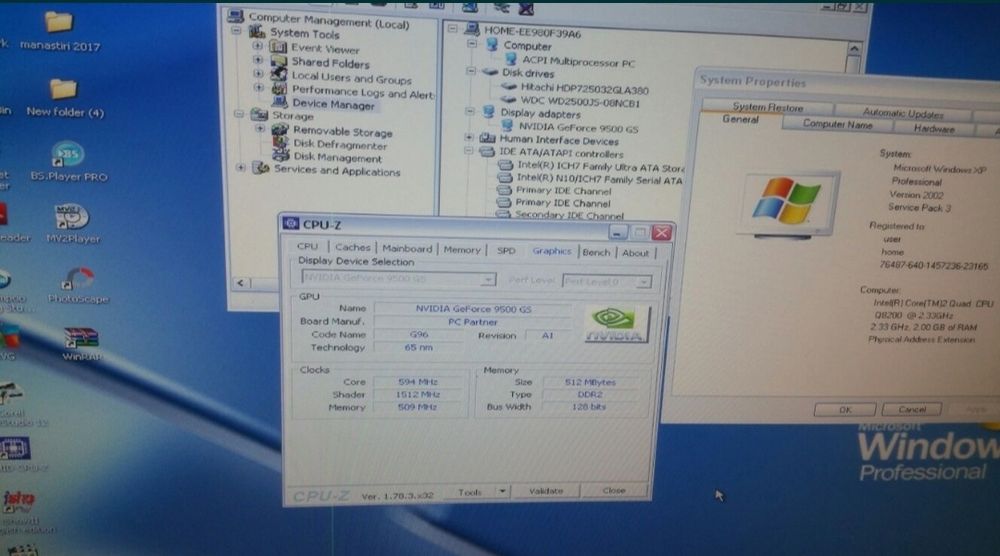Select the Shared Folders tree icon
The image size is (1000, 556).
point(279,61)
